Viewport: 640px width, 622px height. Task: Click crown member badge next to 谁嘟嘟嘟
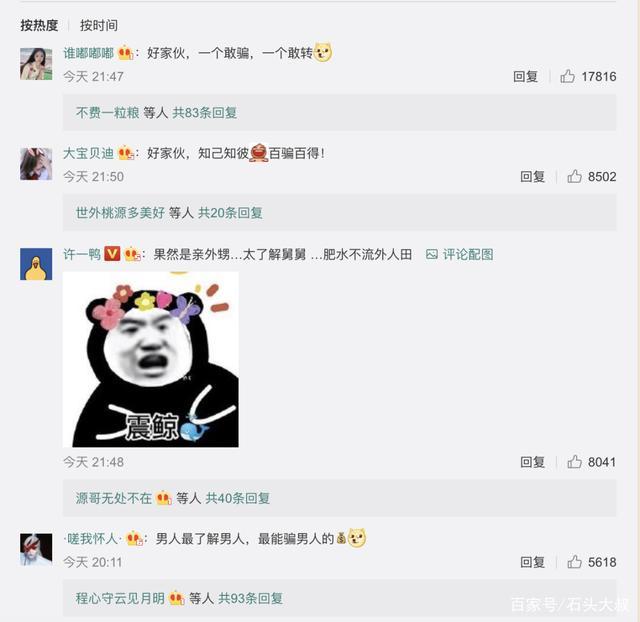pyautogui.click(x=125, y=53)
